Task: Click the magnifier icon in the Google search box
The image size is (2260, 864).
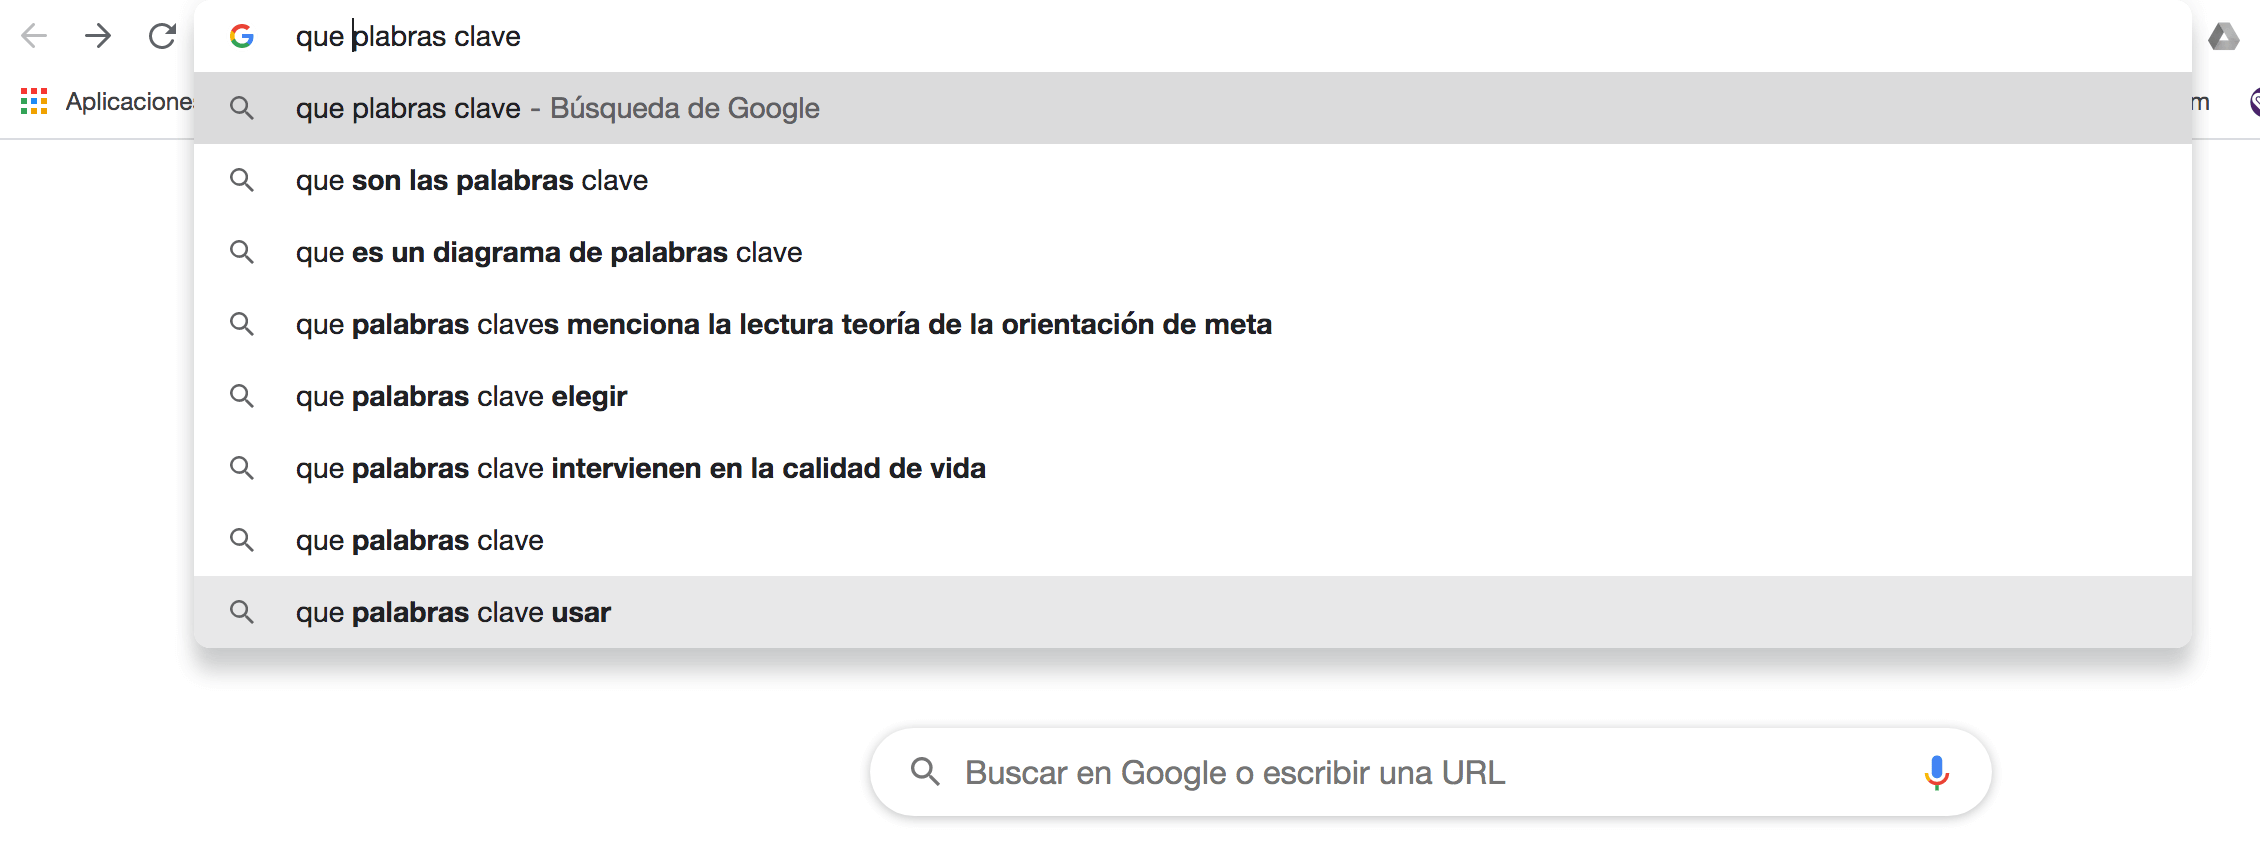Action: click(x=925, y=772)
